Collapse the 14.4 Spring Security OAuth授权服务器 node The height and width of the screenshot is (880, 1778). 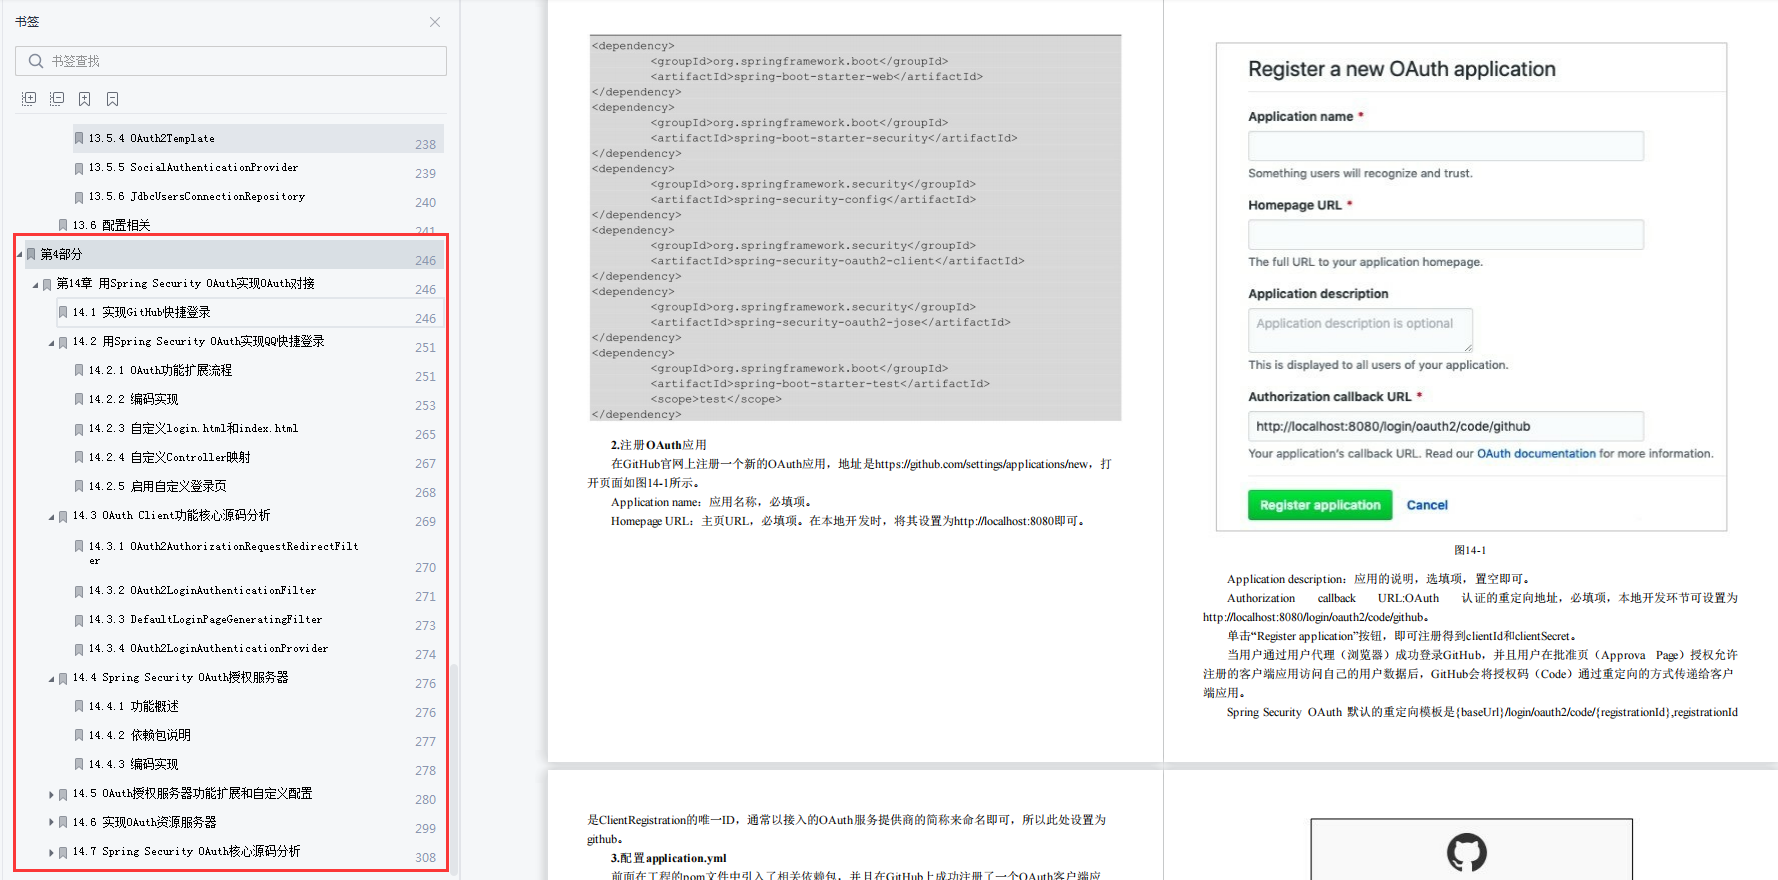coord(51,679)
